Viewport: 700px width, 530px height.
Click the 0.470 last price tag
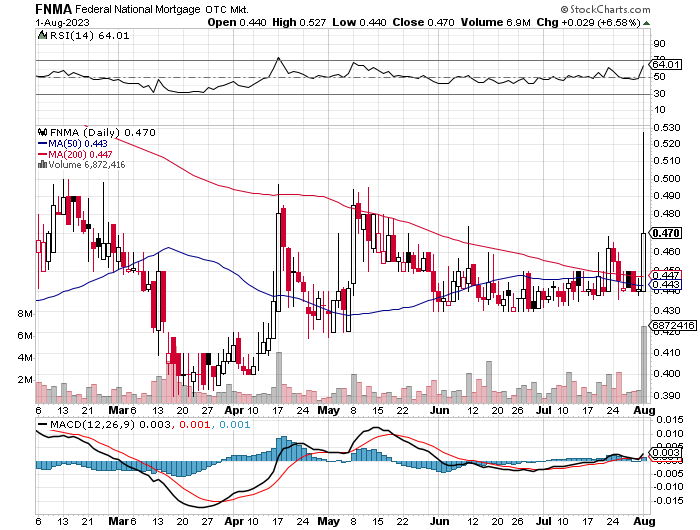[666, 233]
